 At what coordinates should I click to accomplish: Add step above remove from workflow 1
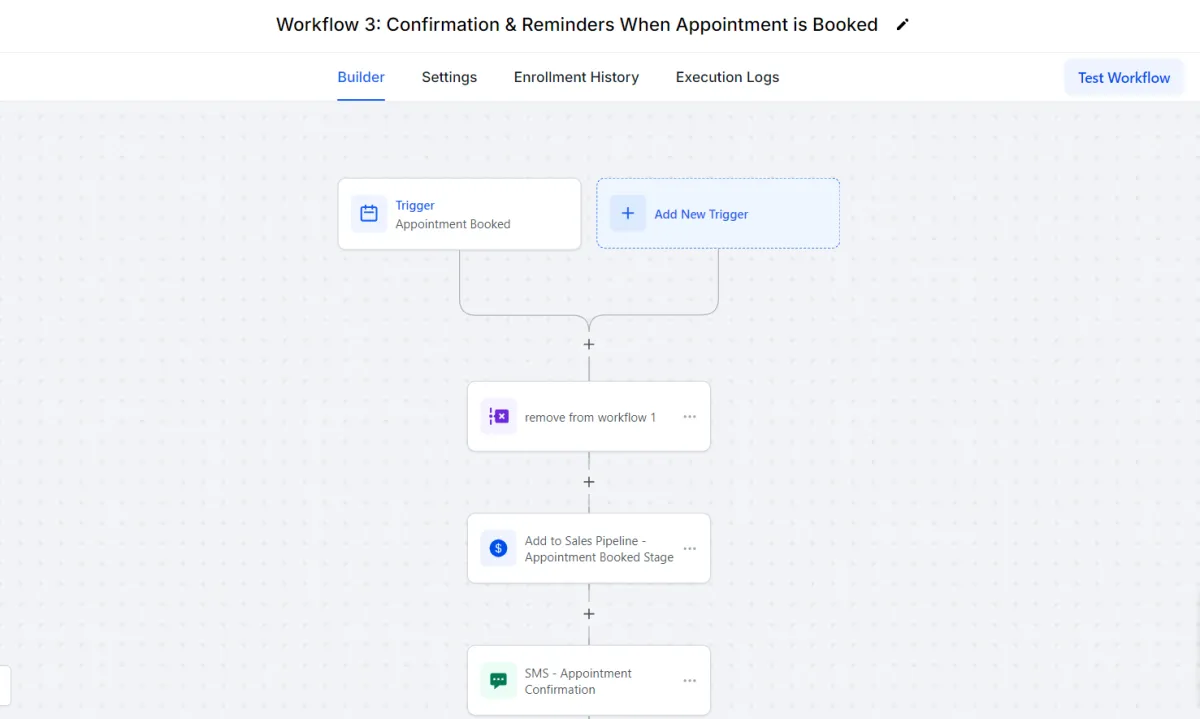[589, 344]
